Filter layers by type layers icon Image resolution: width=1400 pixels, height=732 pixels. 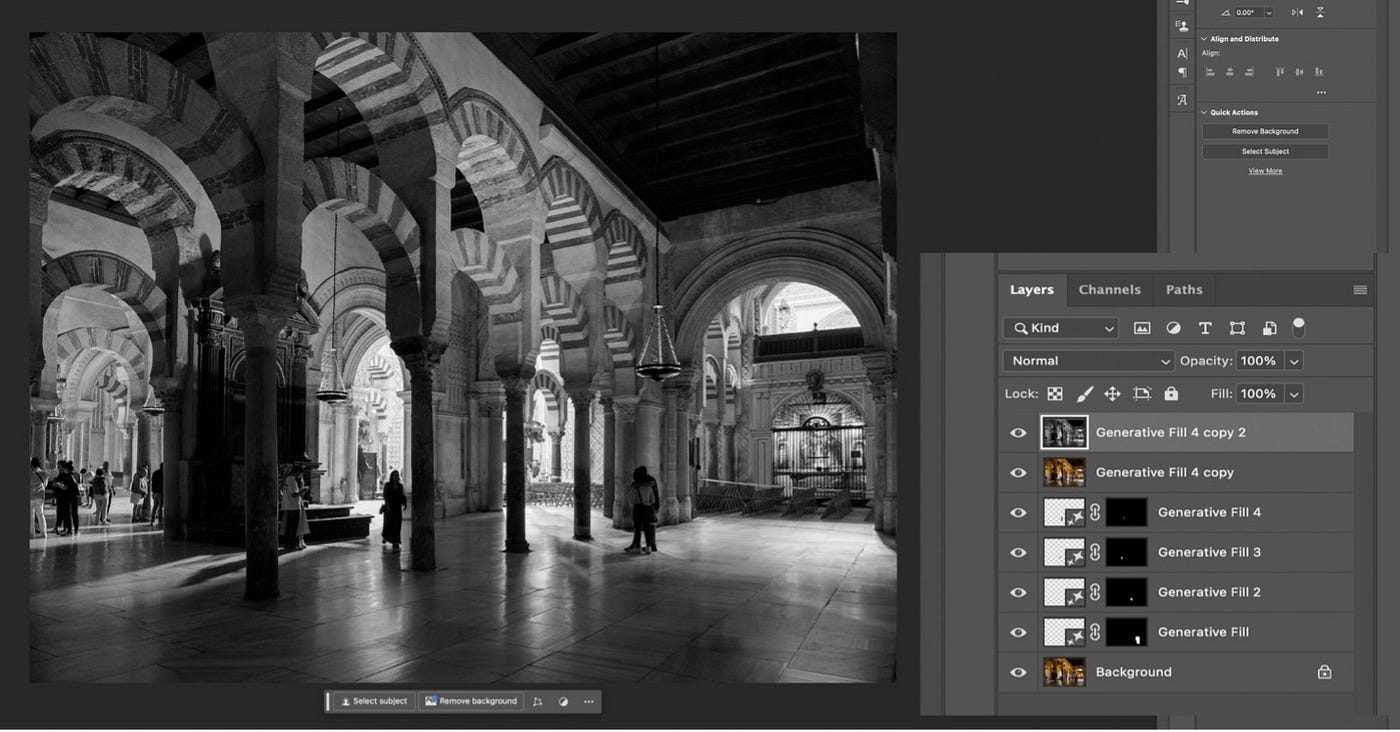1205,328
